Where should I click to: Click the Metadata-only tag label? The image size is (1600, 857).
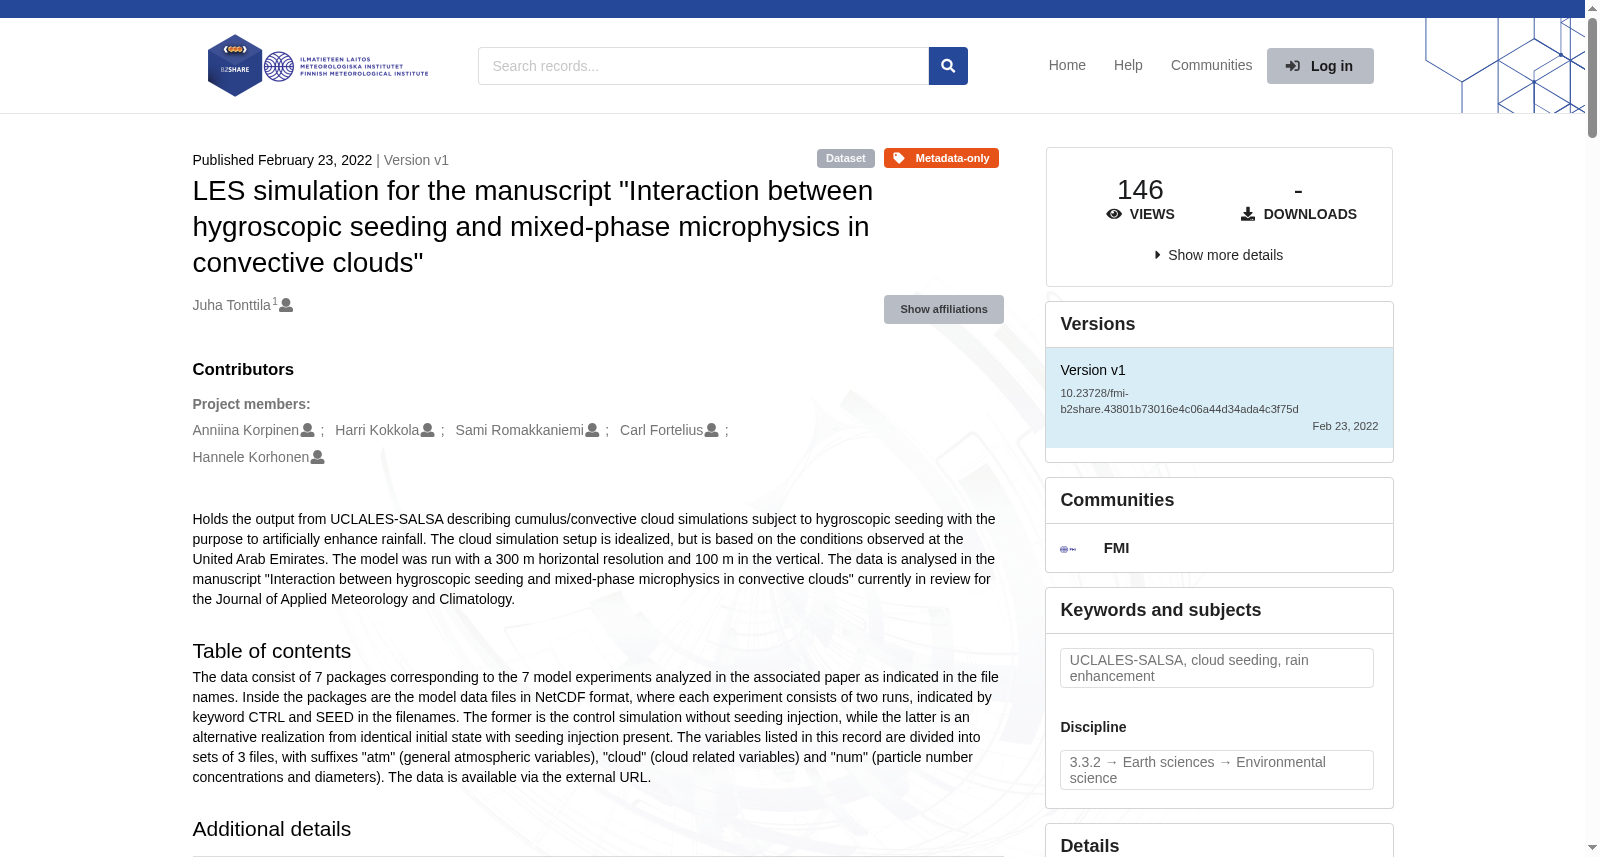click(x=941, y=158)
